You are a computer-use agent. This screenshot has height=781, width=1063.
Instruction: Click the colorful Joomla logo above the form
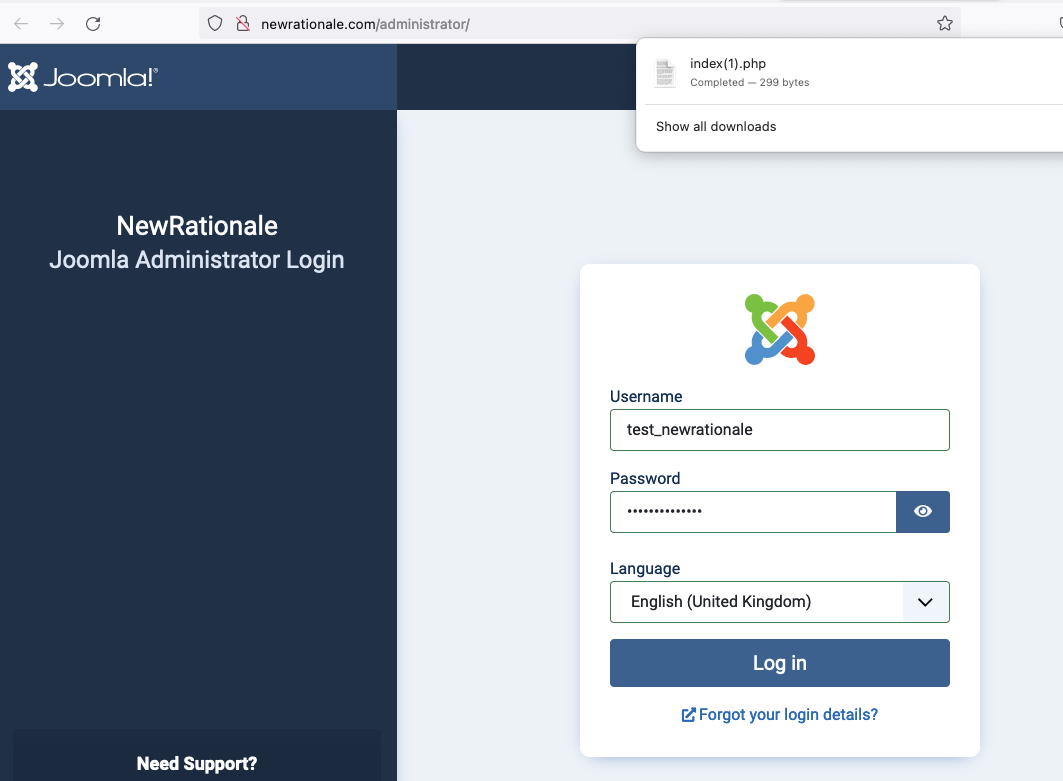[780, 329]
